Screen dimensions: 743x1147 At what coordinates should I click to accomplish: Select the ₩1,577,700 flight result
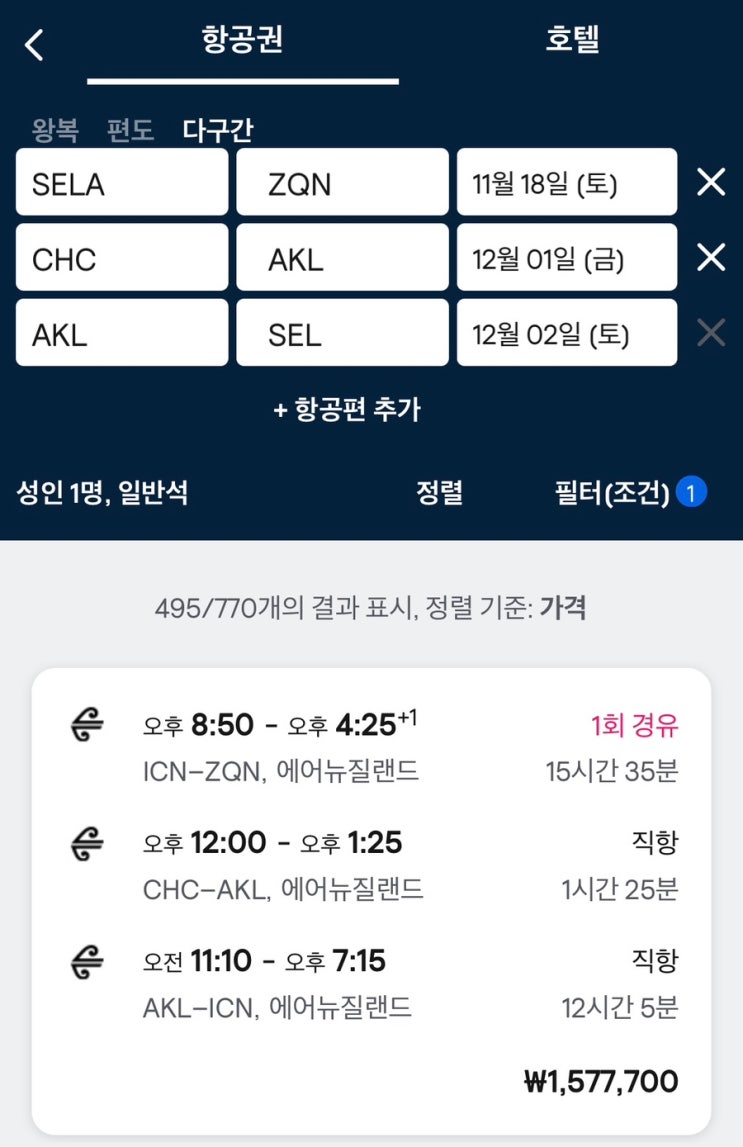(x=371, y=900)
